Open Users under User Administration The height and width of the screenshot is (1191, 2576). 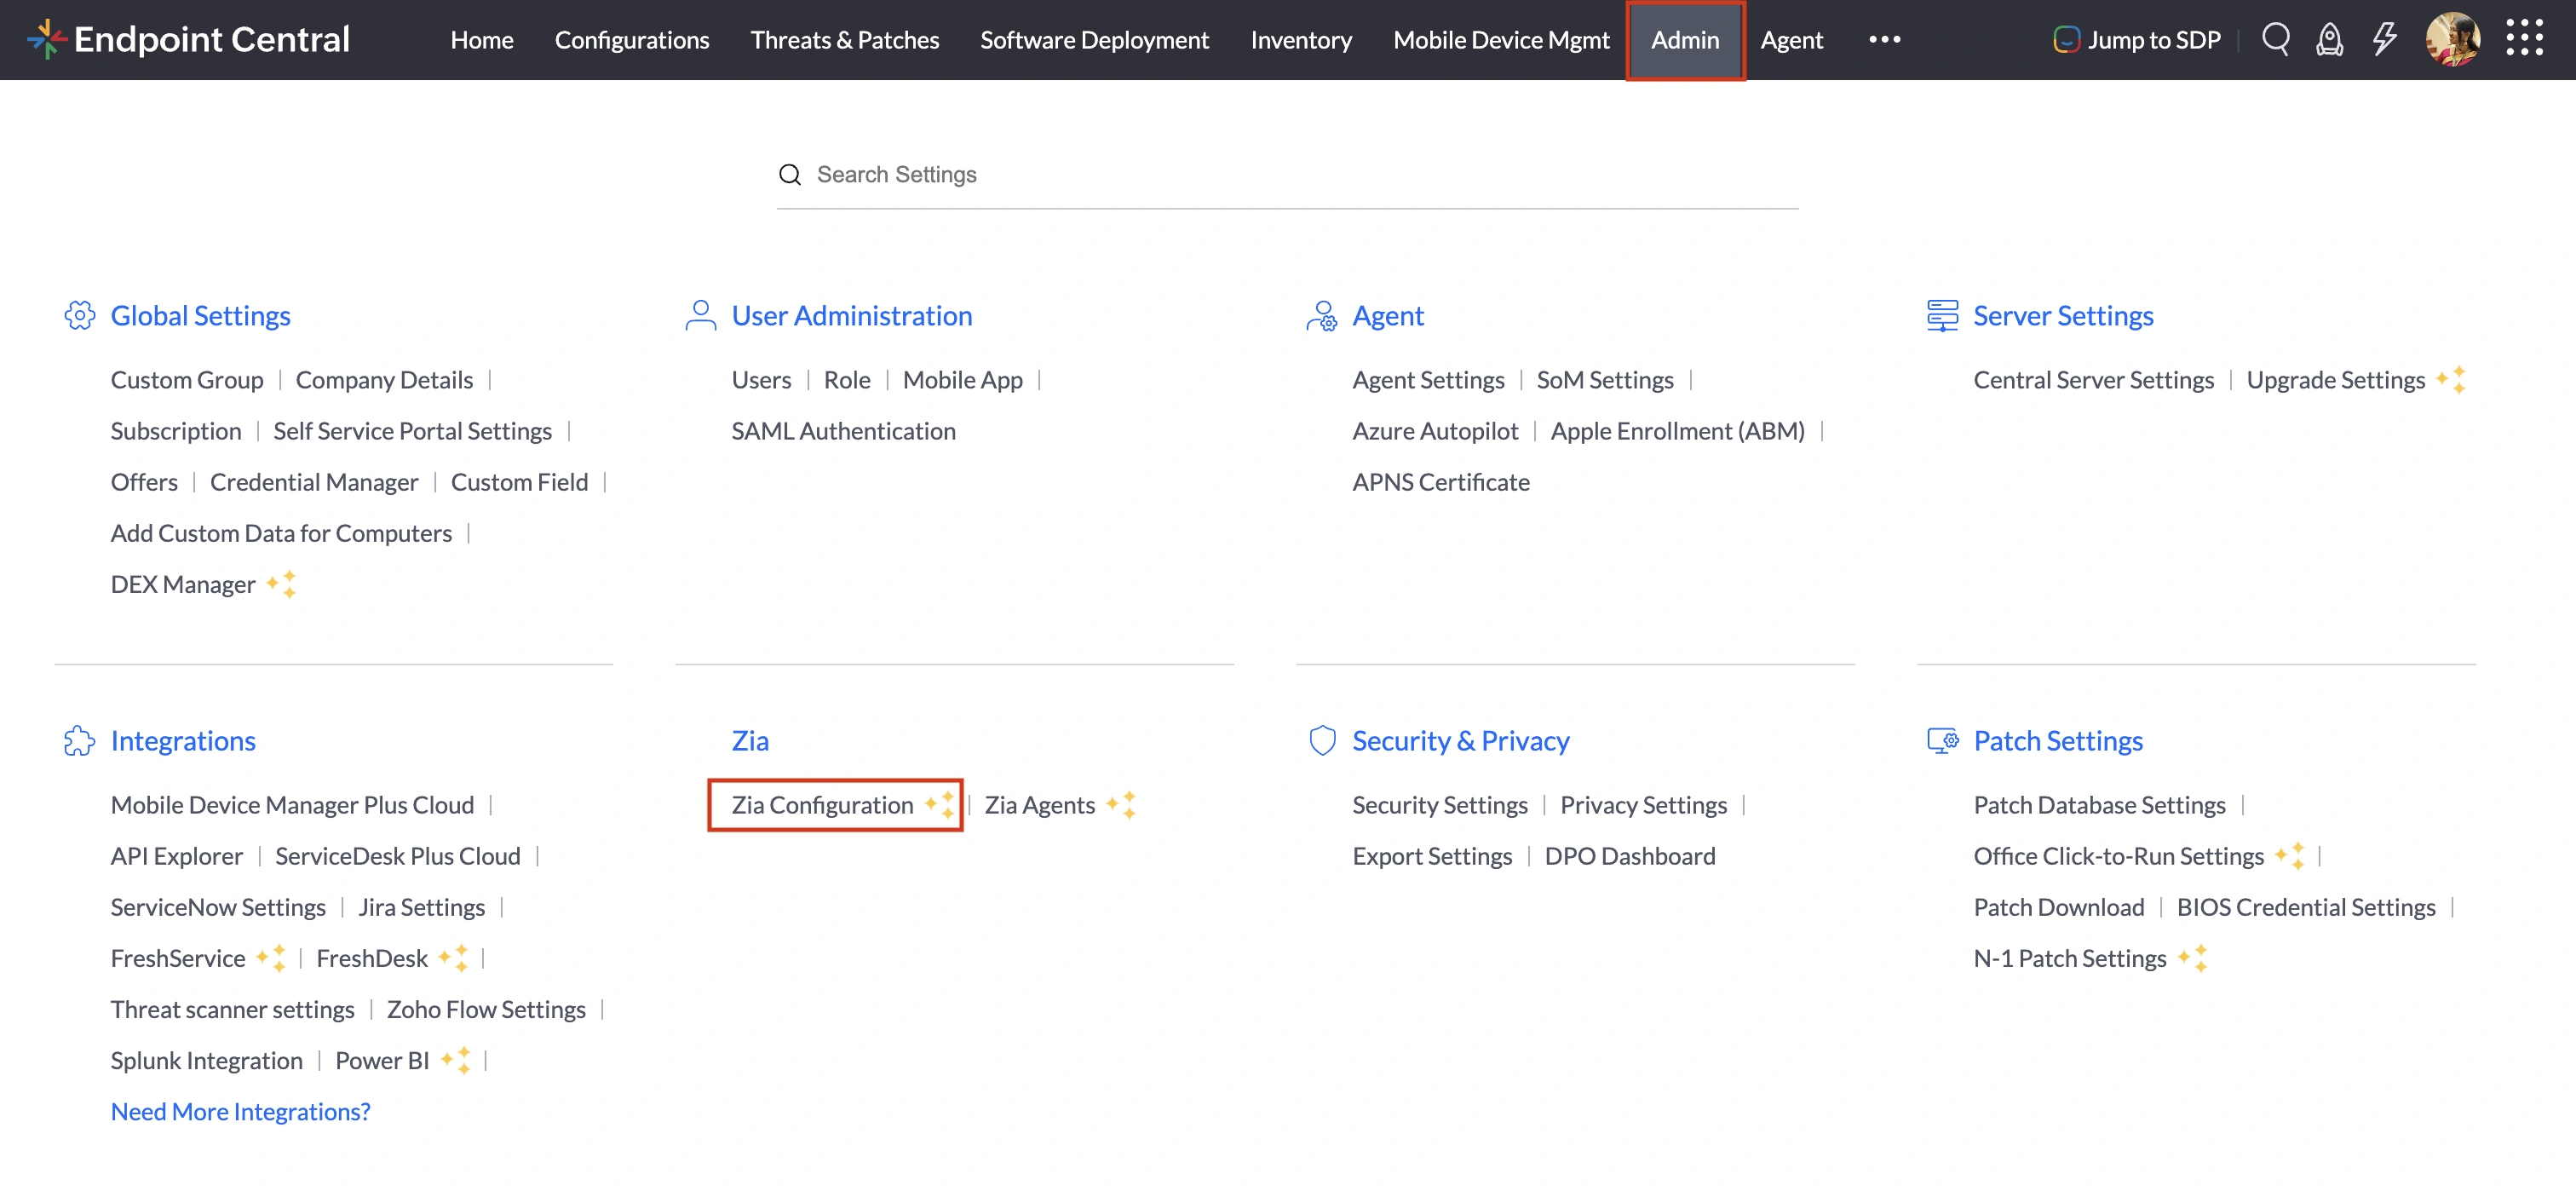point(761,379)
